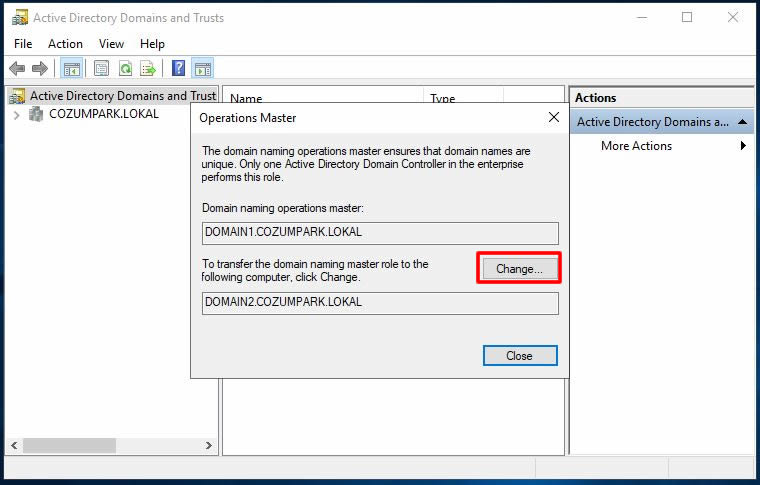Toggle the Show/Hide Action Pane toolbar icon
The height and width of the screenshot is (485, 760).
(x=203, y=68)
